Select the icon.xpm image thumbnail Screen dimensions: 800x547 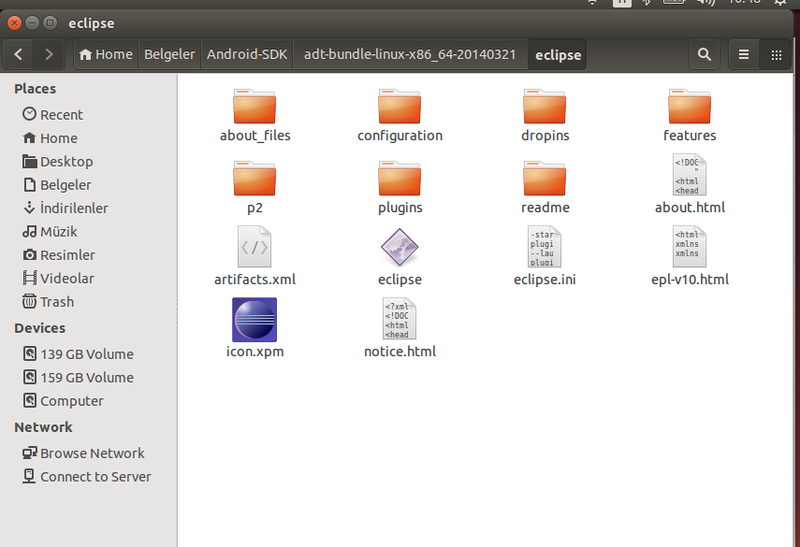255,319
